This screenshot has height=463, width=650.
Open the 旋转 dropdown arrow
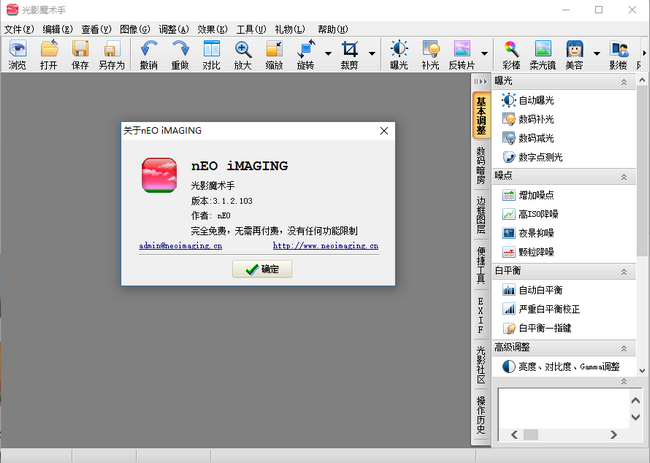click(x=328, y=53)
